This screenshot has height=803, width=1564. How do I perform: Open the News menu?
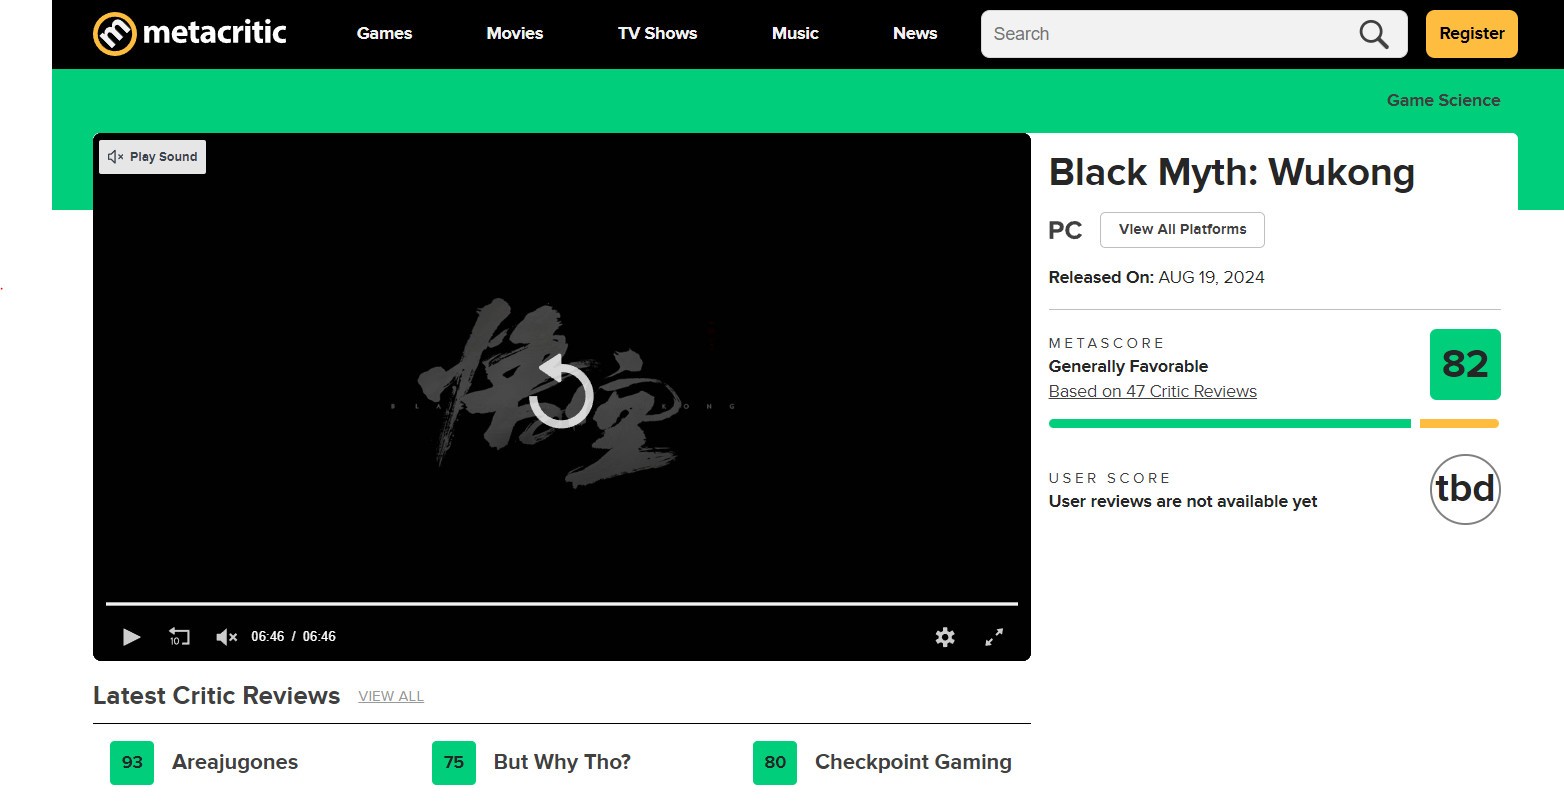tap(915, 33)
